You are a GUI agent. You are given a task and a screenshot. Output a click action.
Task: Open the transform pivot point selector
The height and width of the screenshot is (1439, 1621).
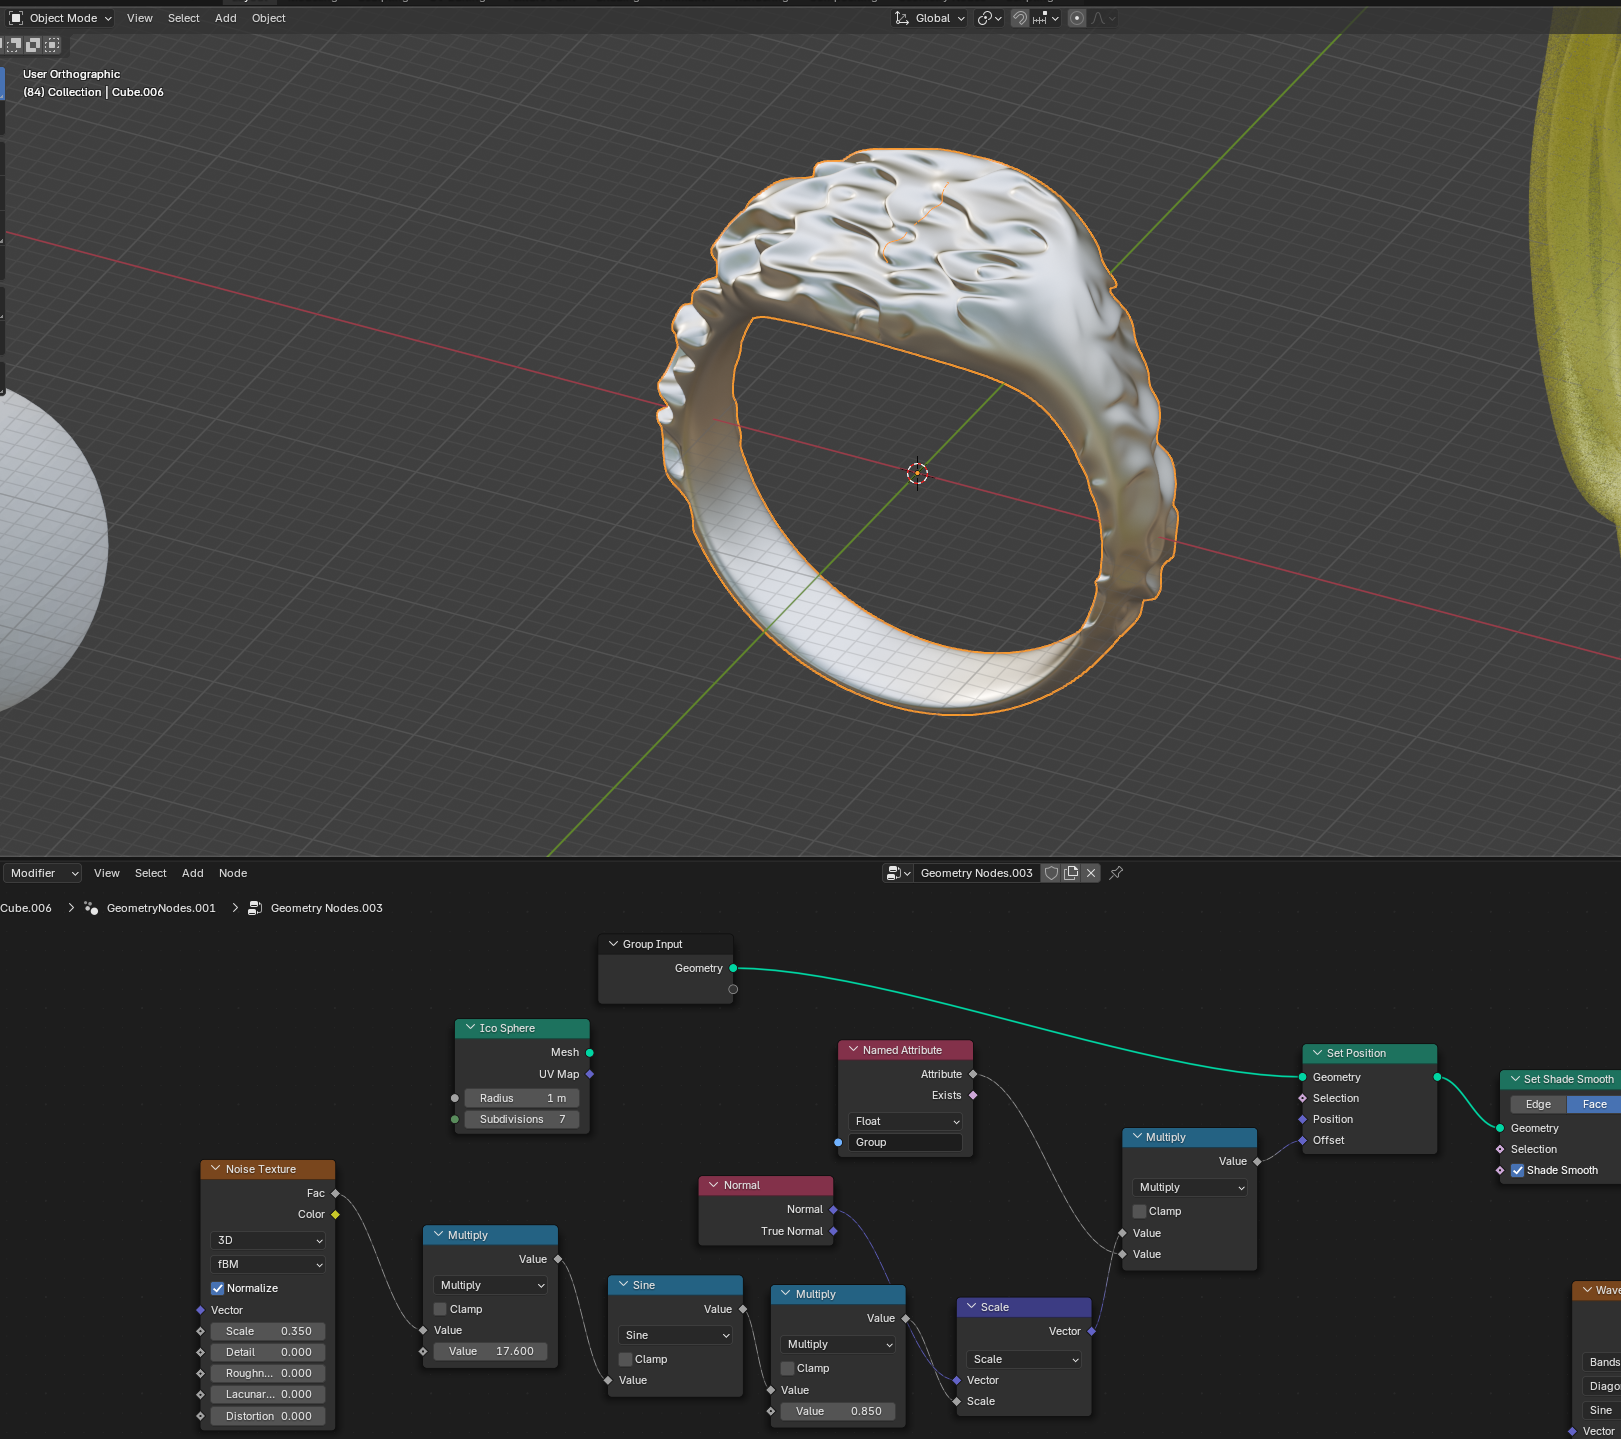989,18
